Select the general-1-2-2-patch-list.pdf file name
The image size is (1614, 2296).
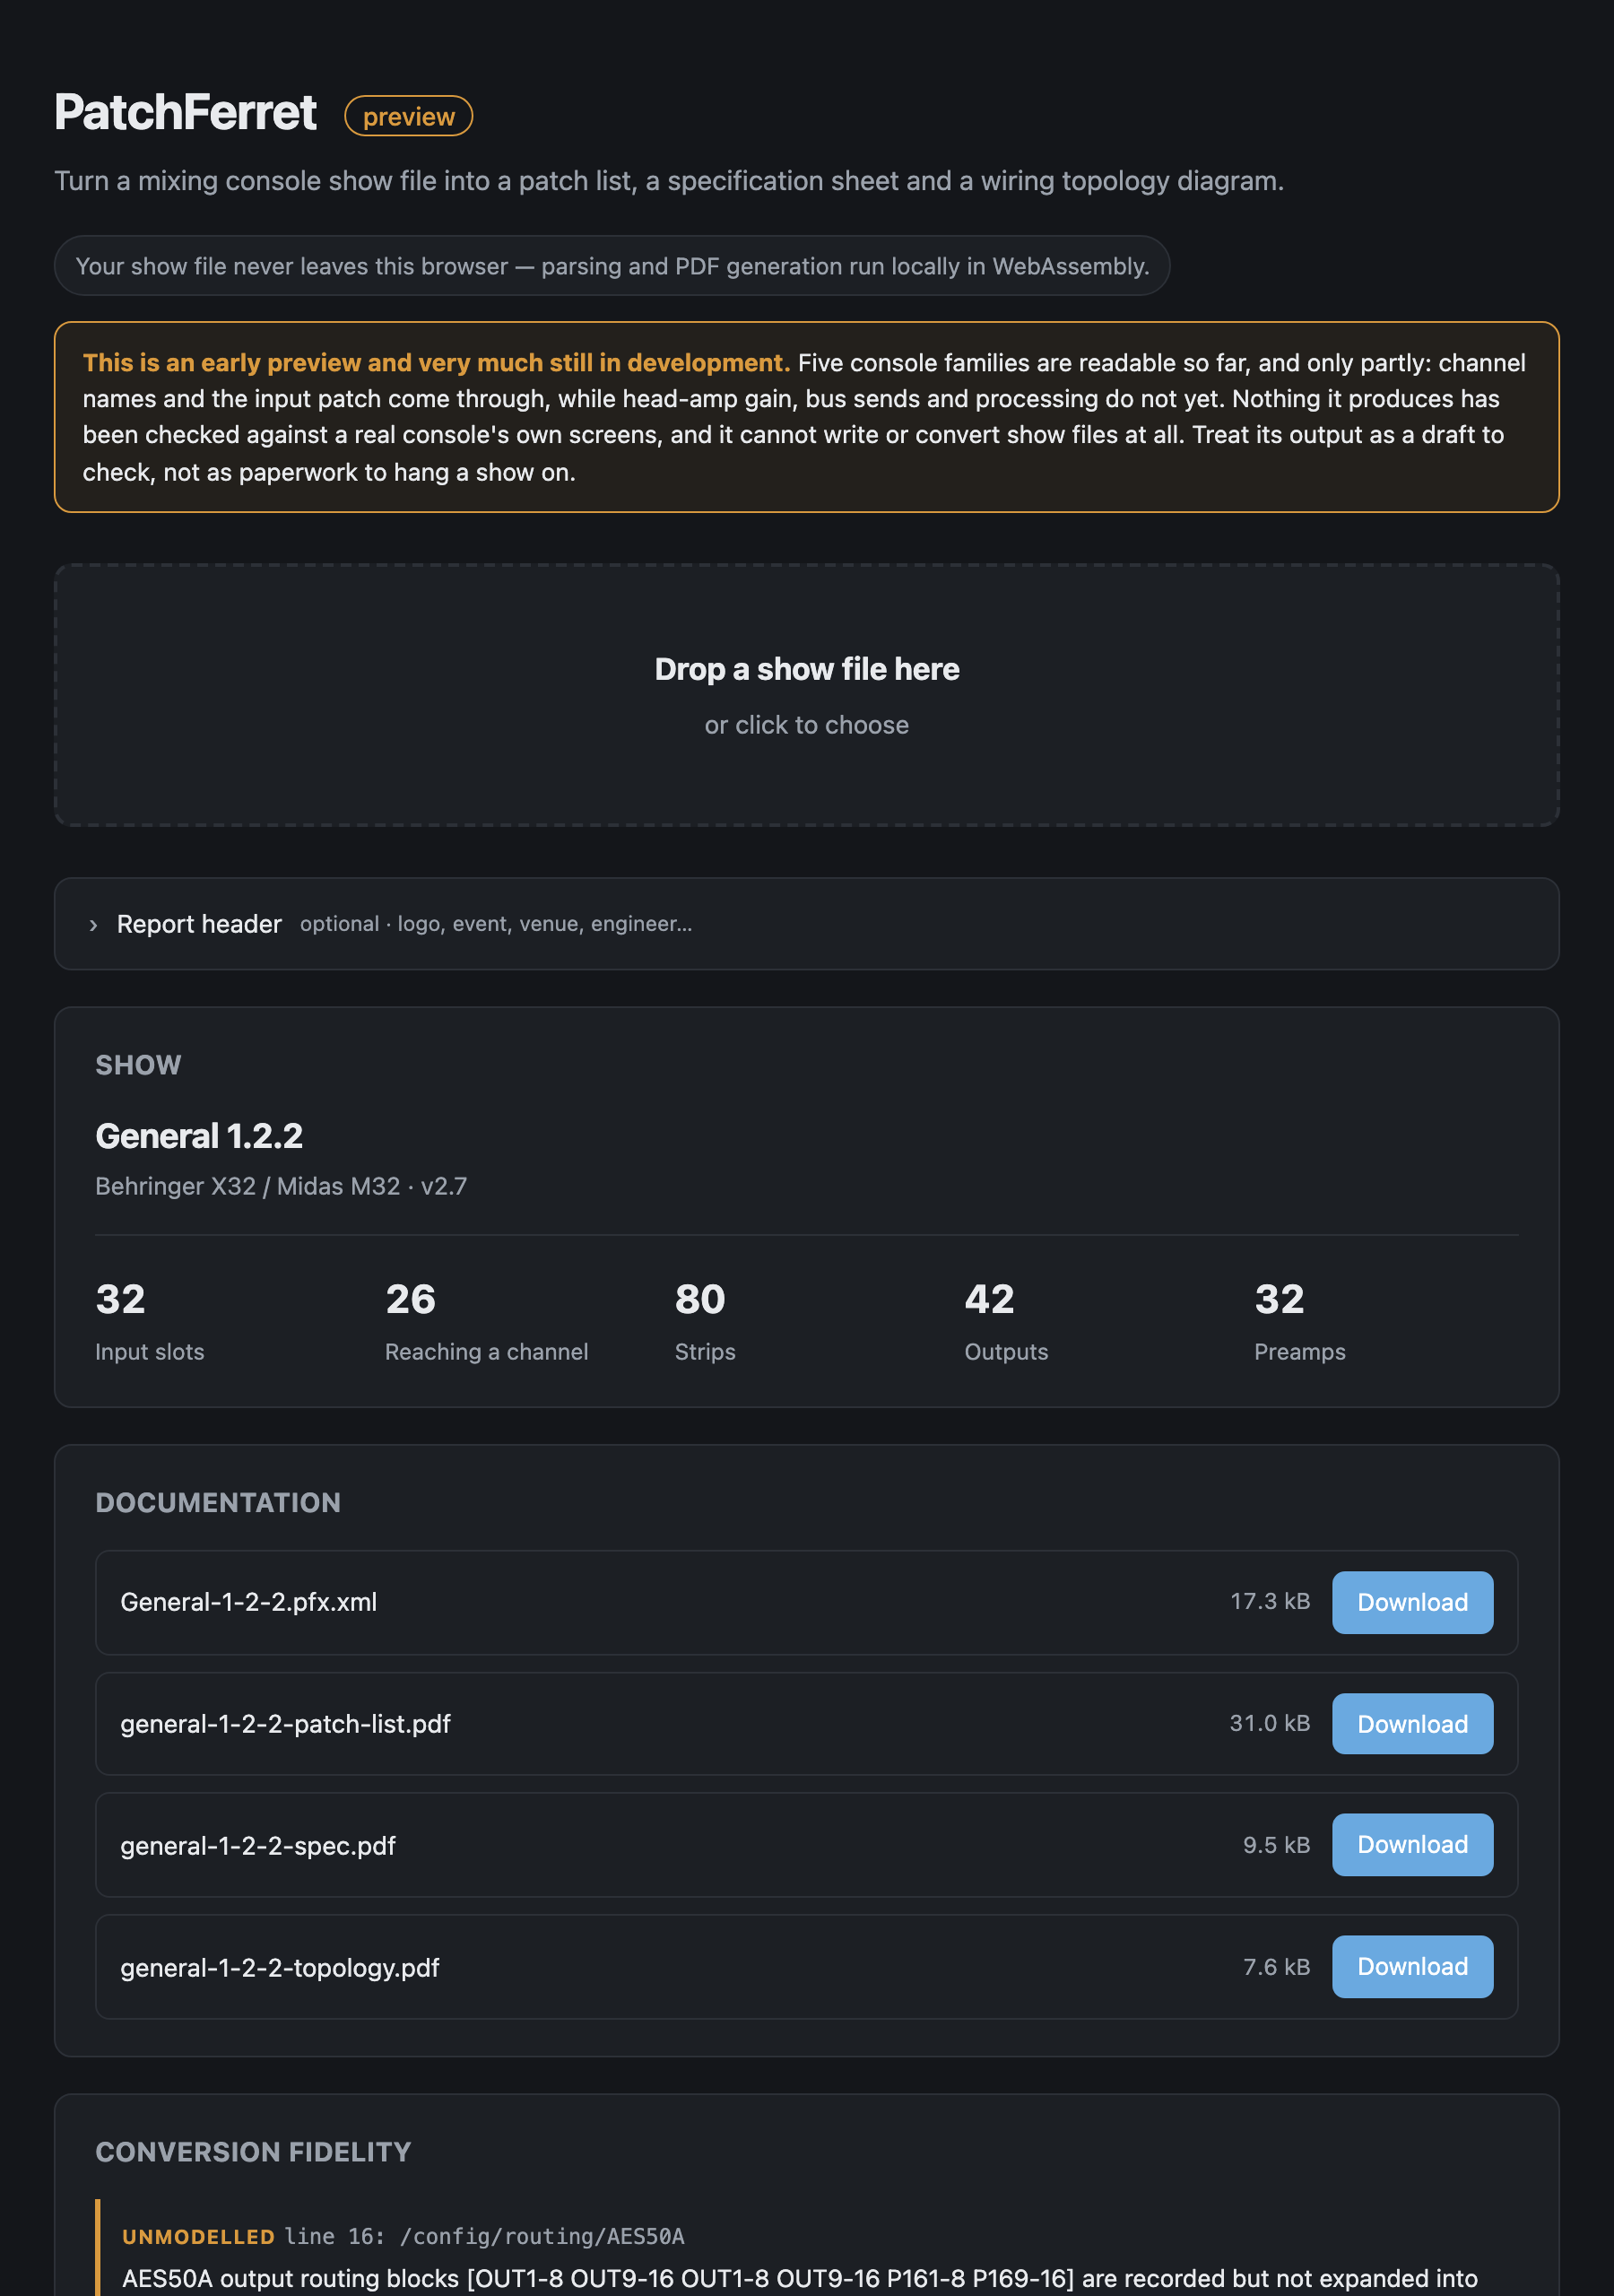(x=285, y=1724)
